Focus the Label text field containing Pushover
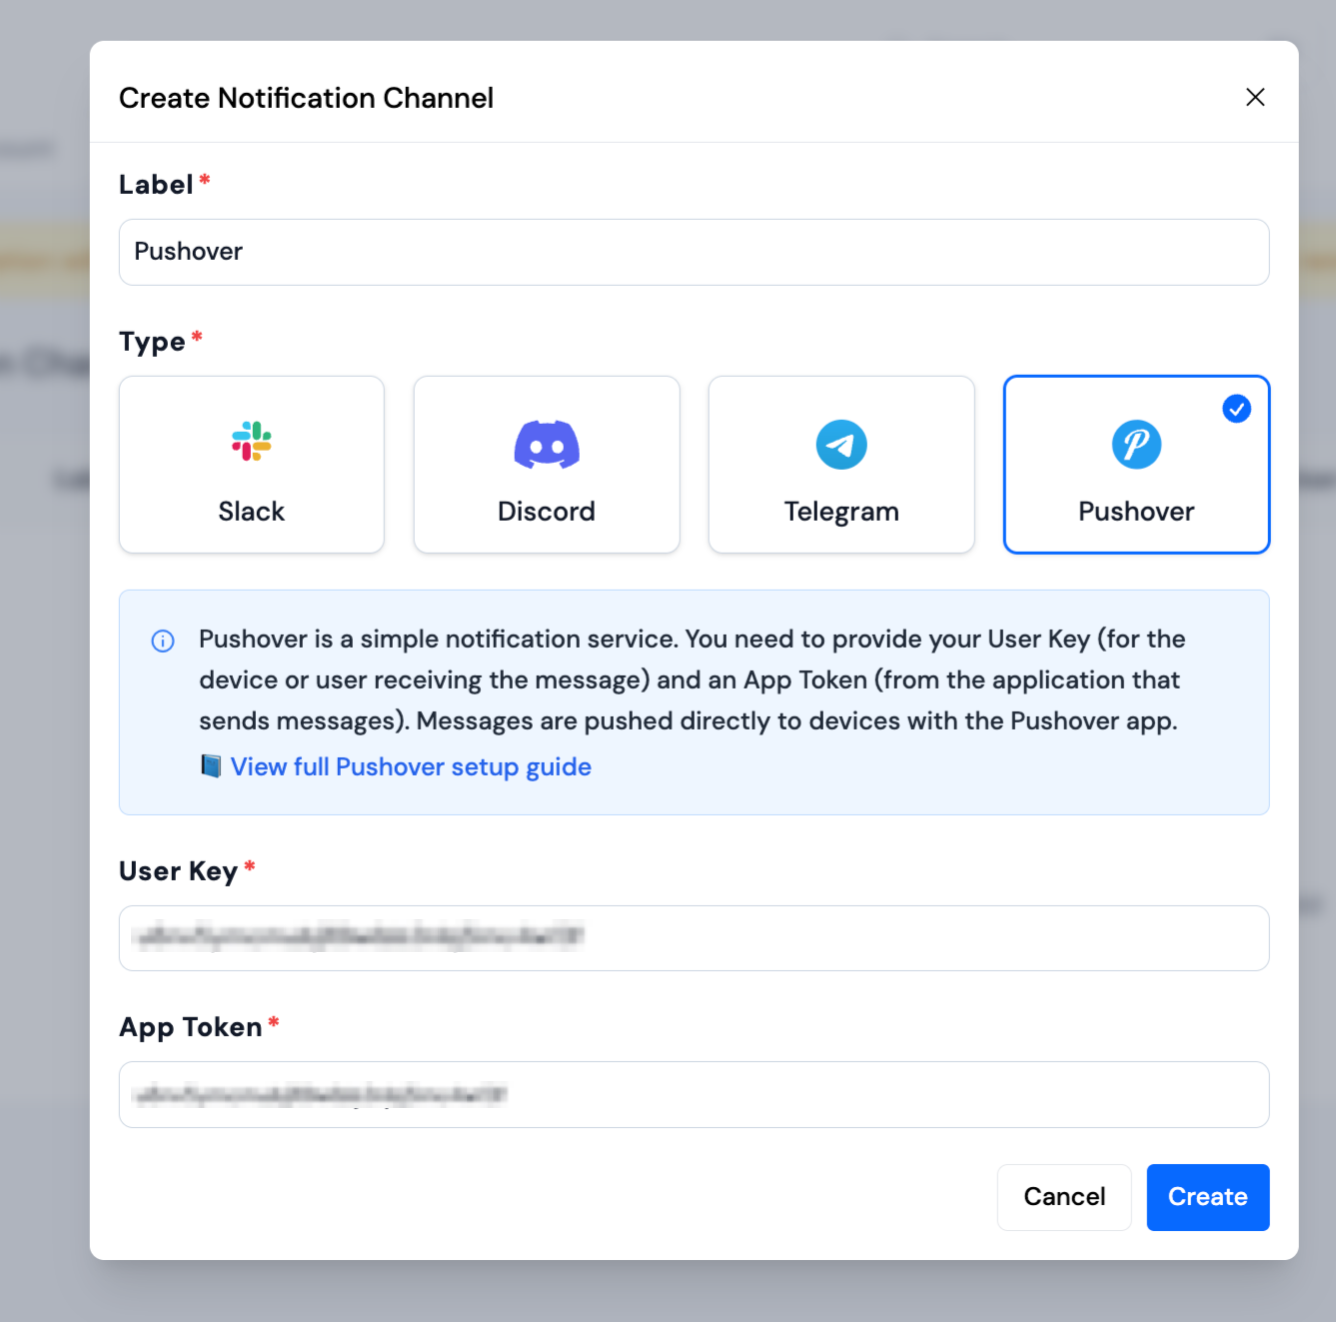The width and height of the screenshot is (1336, 1322). pyautogui.click(x=694, y=252)
